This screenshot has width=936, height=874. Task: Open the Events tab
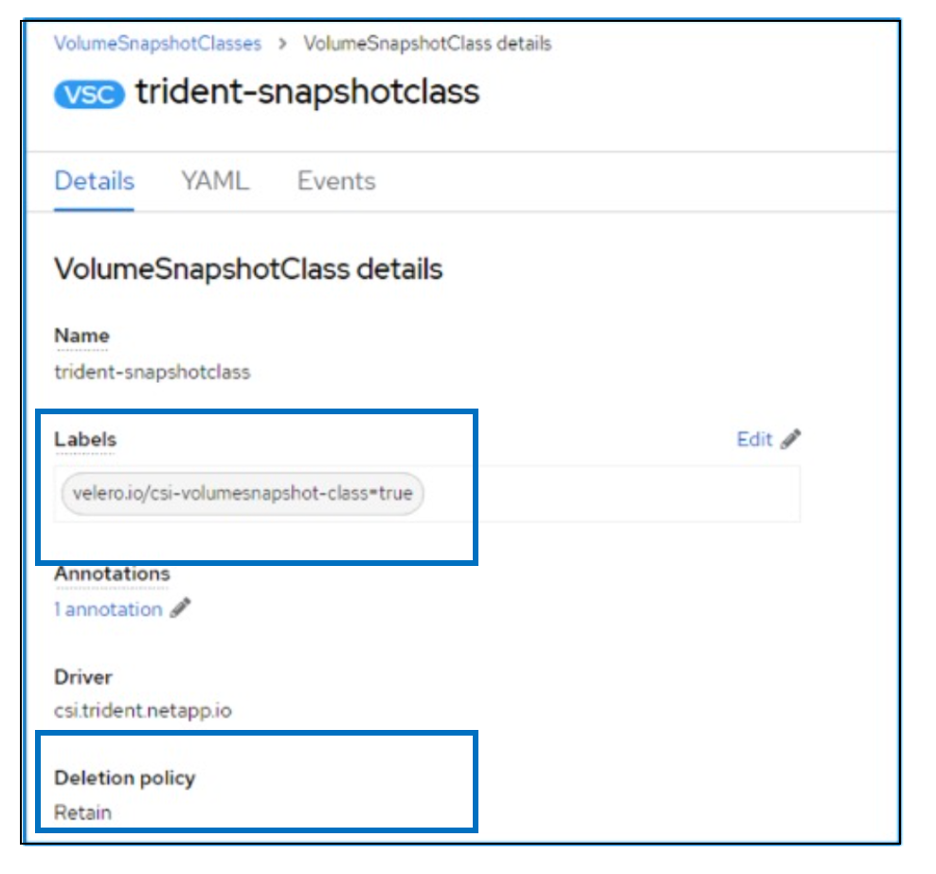pyautogui.click(x=336, y=182)
